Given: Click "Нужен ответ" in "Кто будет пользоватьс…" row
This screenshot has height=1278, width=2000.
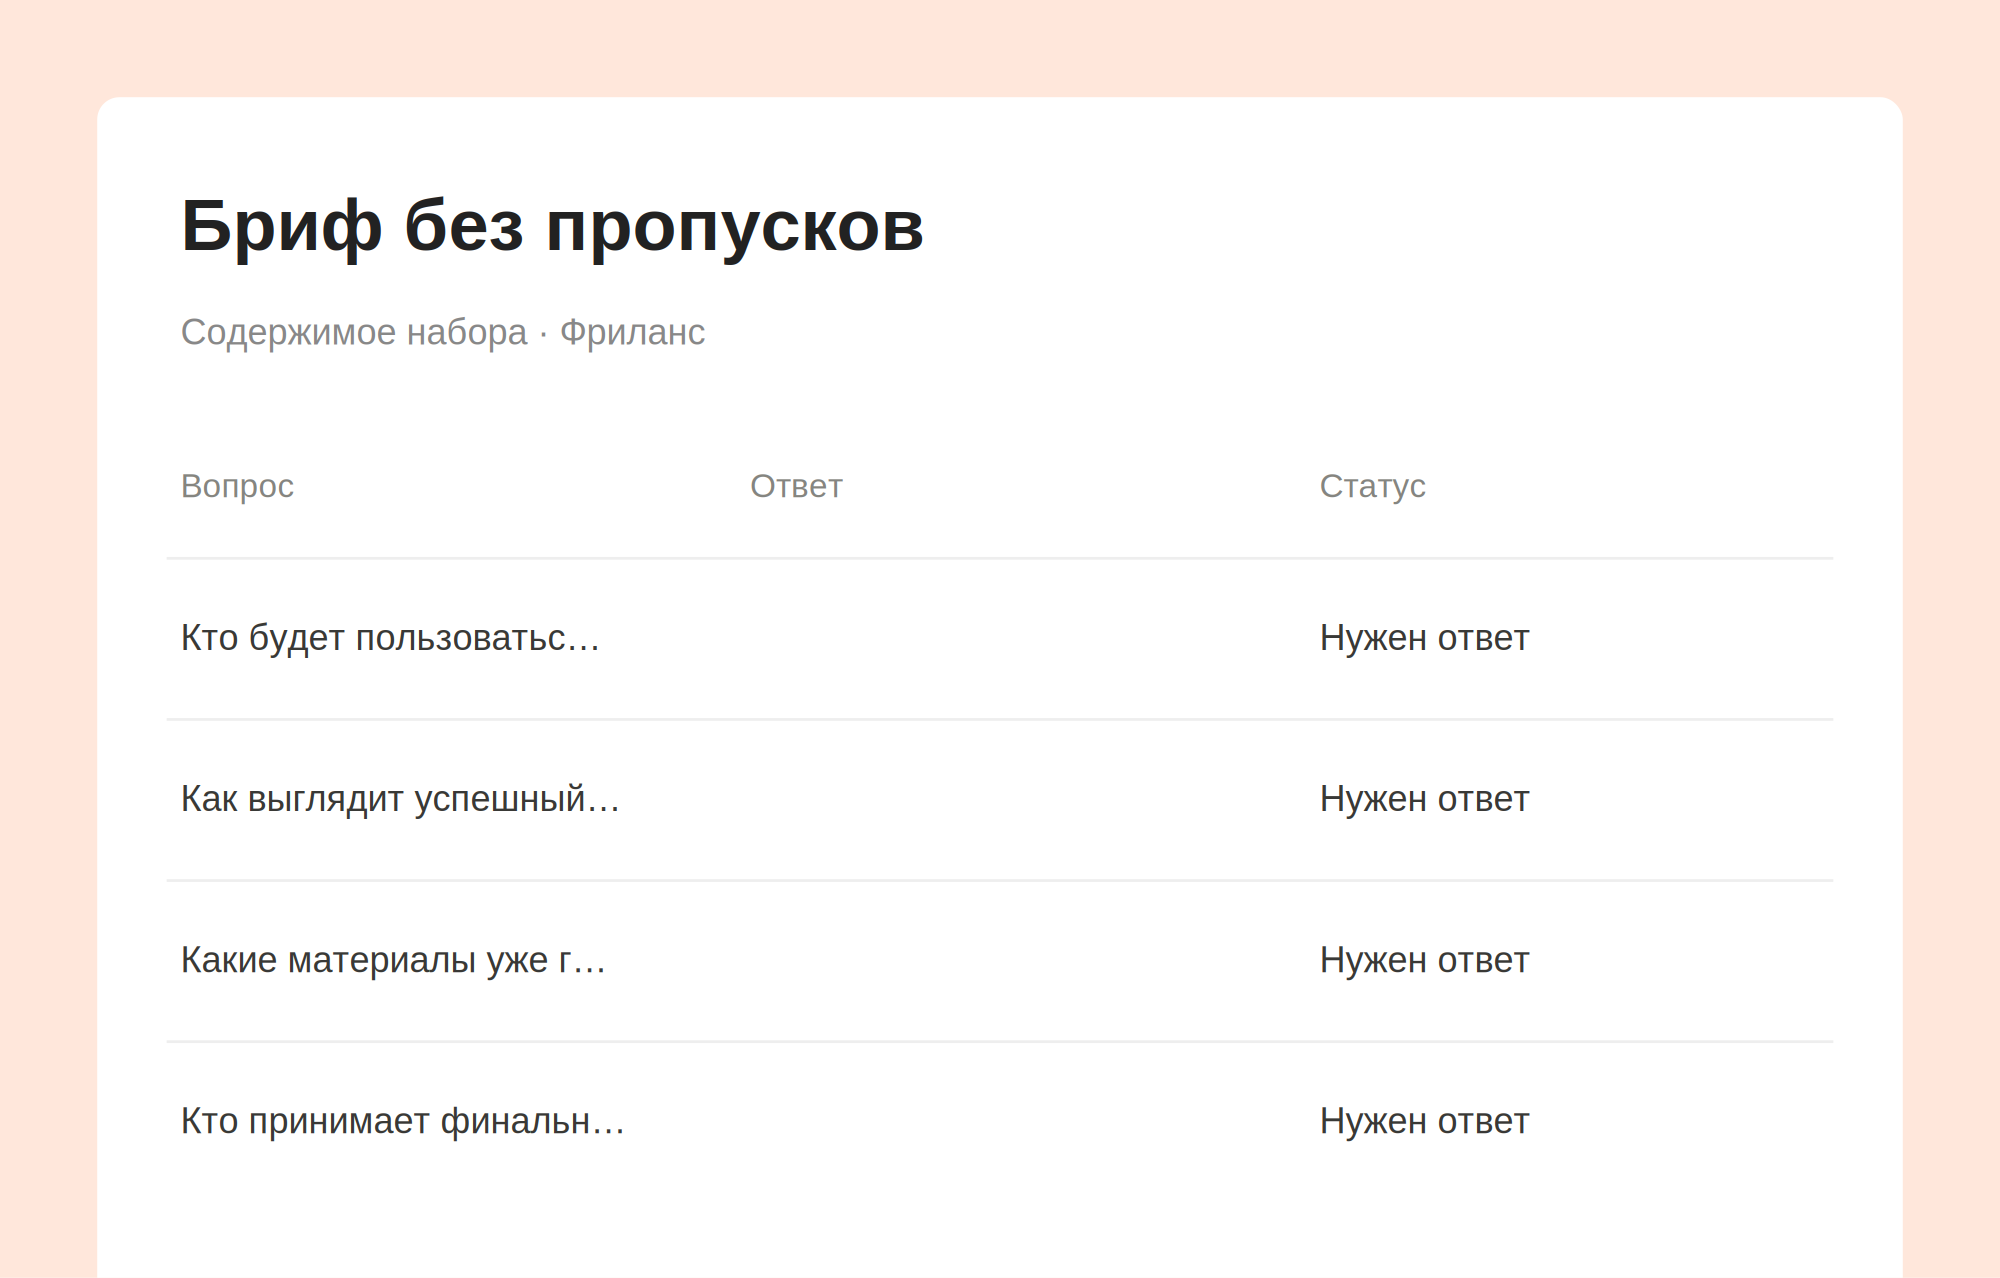Looking at the screenshot, I should click(x=1424, y=638).
